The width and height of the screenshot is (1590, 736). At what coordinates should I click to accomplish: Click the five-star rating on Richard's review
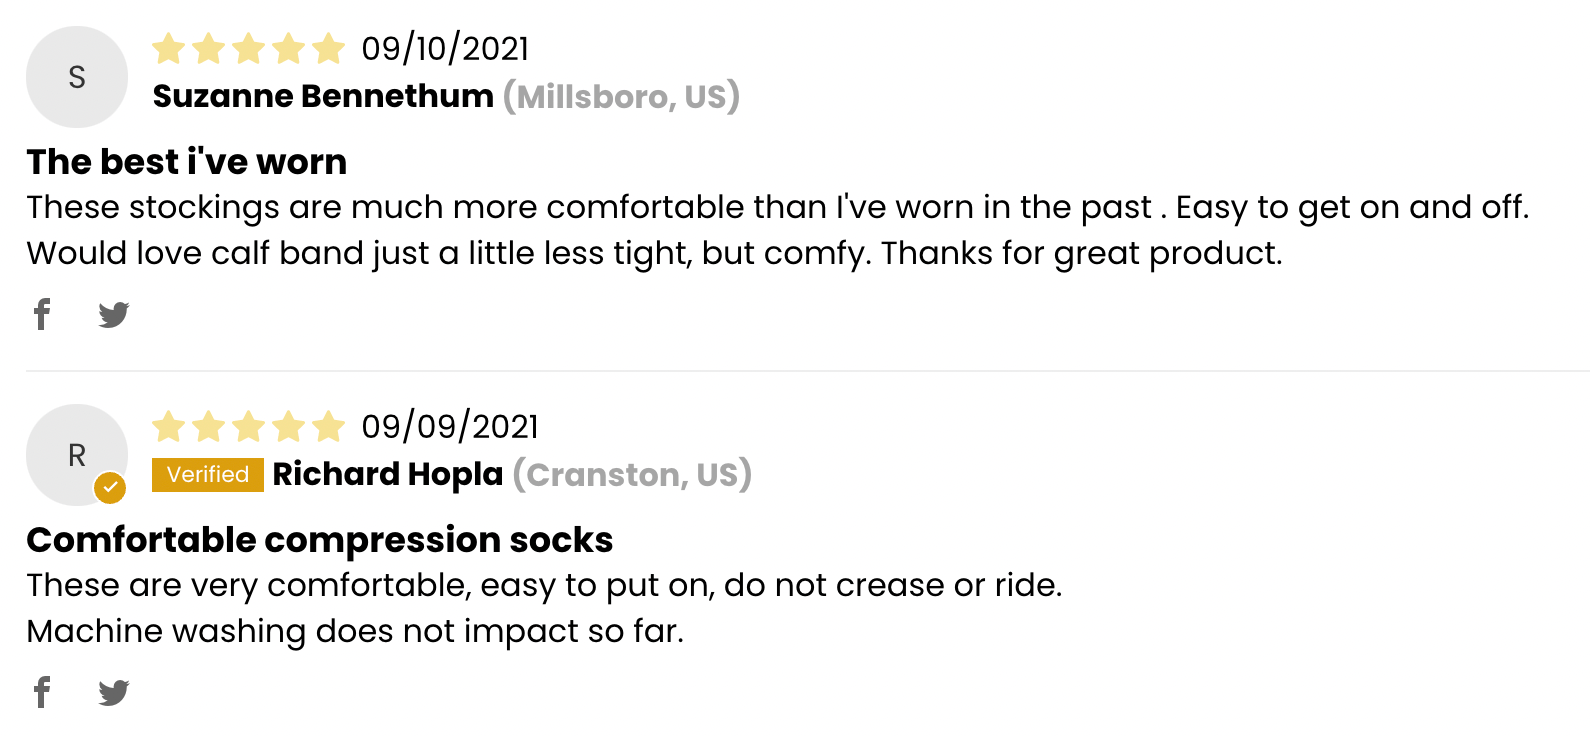[x=248, y=426]
